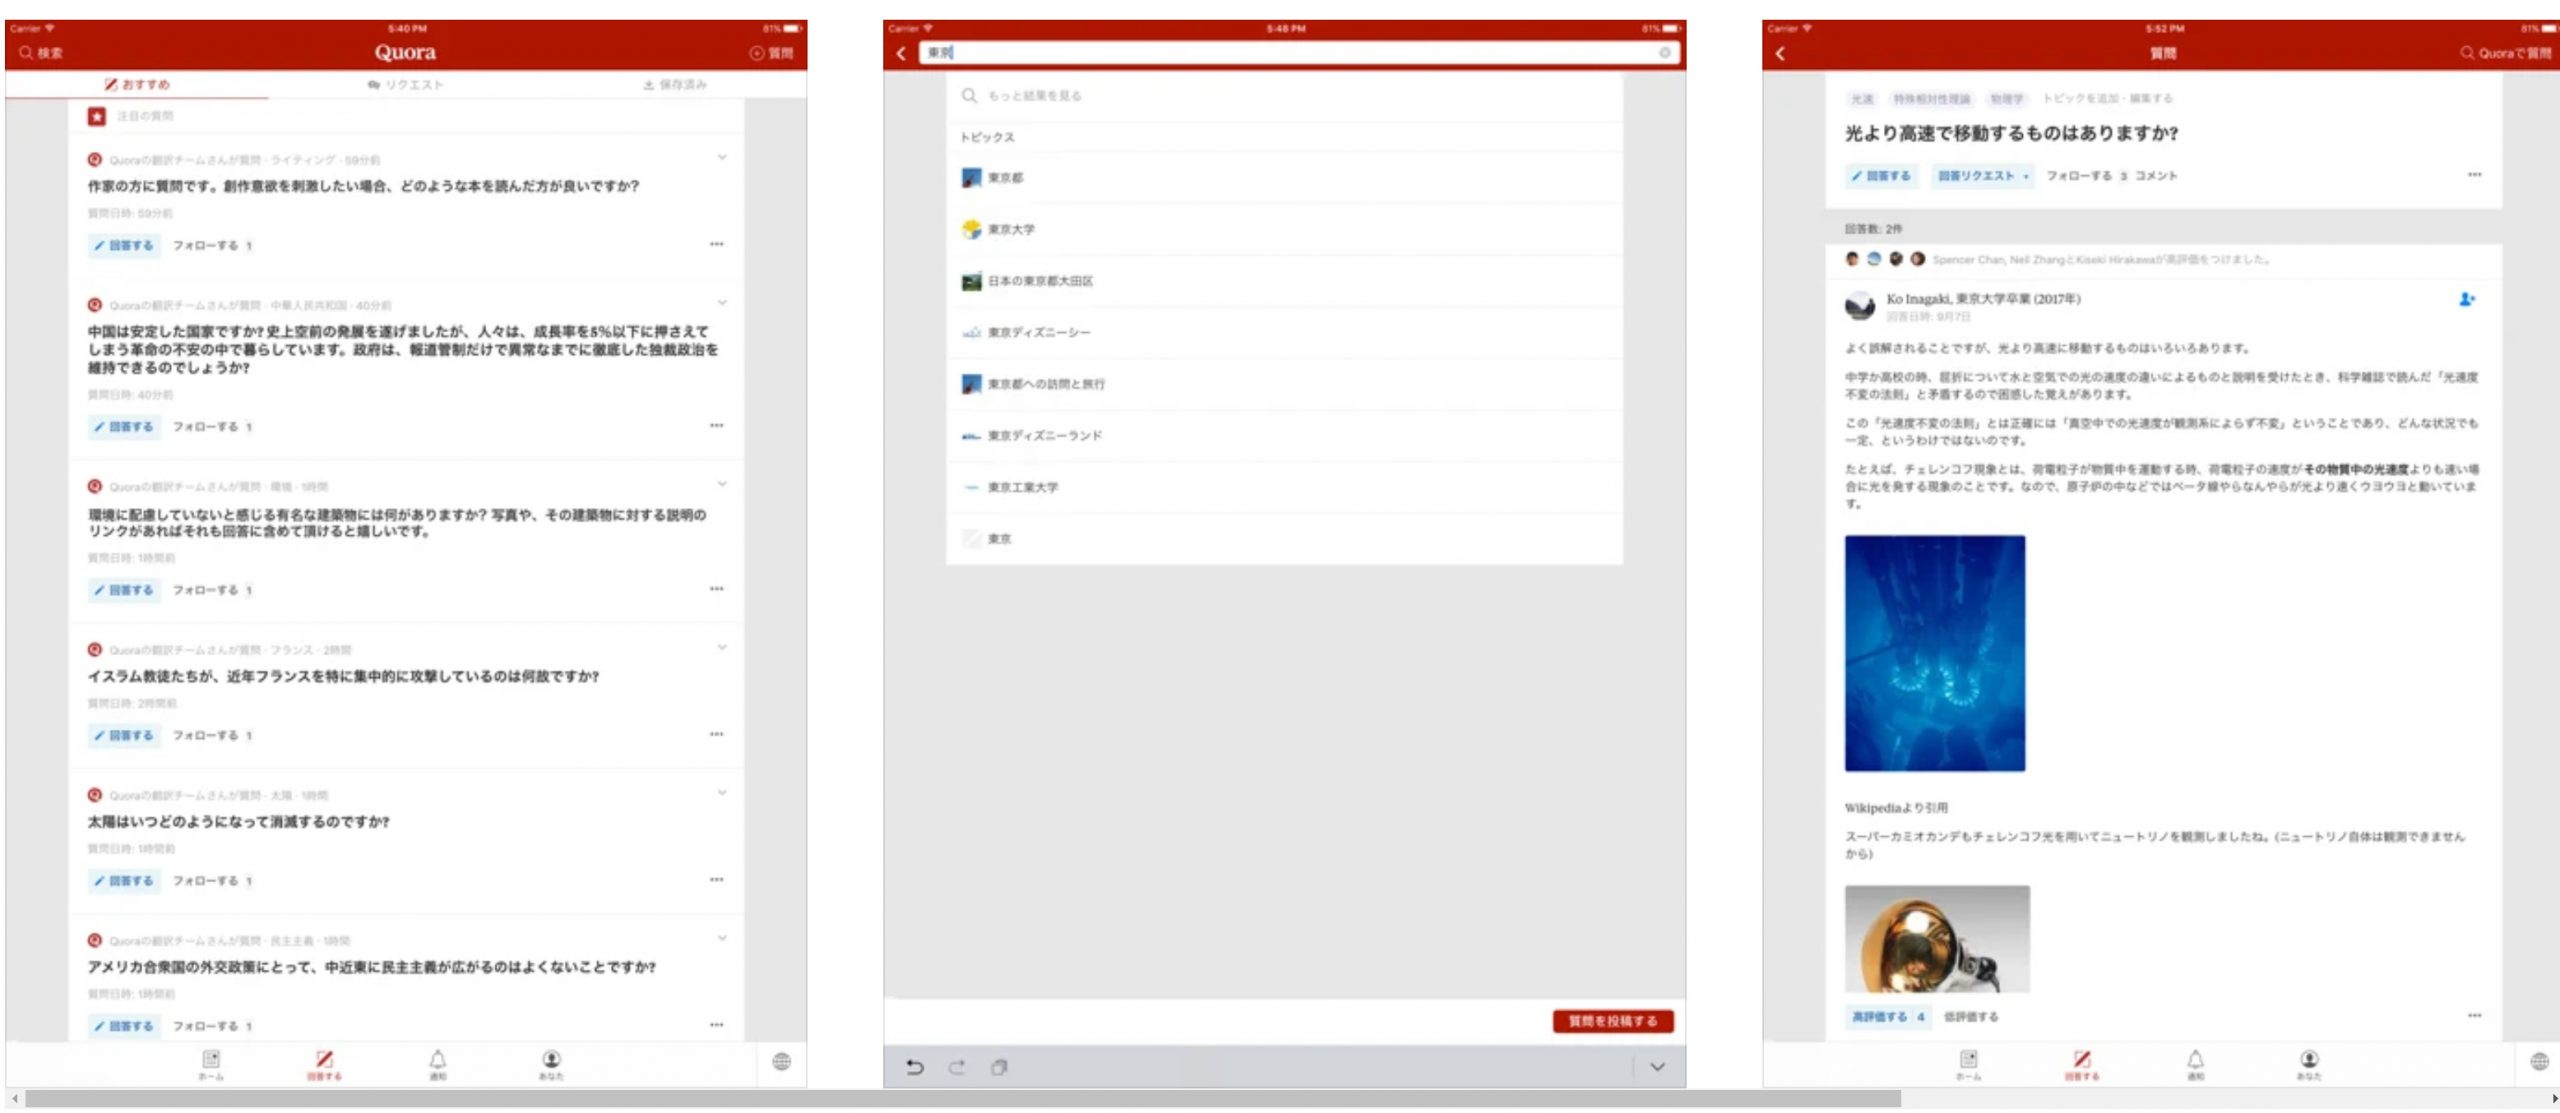Open the blue Cherenkov radiation image thumbnail
The width and height of the screenshot is (2560, 1113).
click(x=1934, y=653)
